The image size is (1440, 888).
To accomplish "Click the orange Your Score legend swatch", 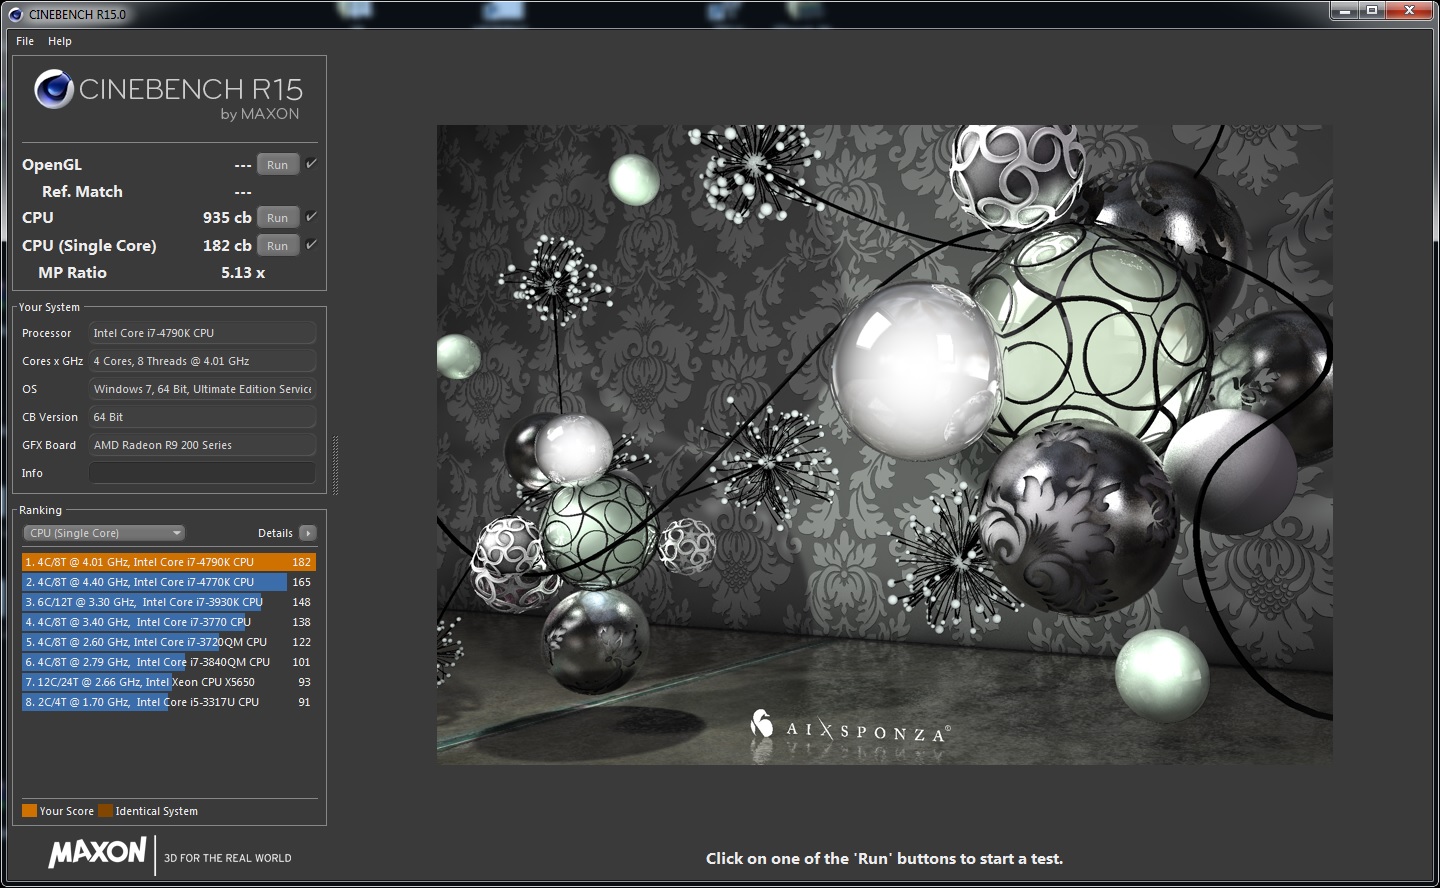I will (x=29, y=811).
